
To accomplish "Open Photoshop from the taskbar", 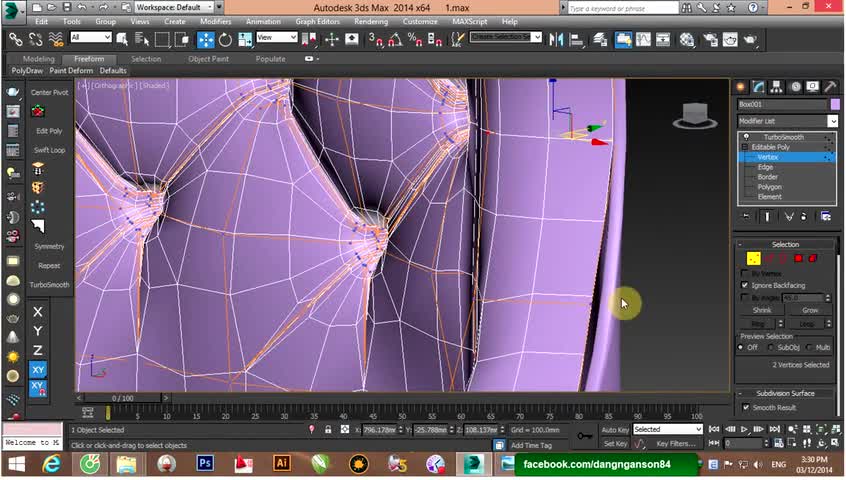I will [205, 463].
